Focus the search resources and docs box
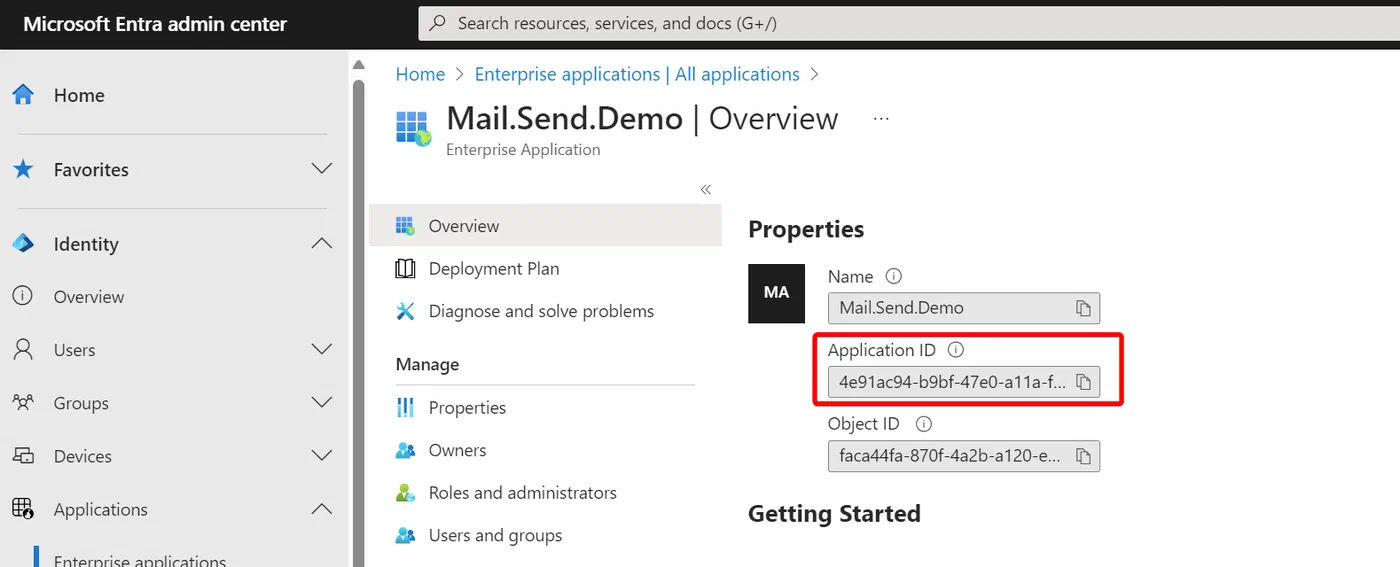The width and height of the screenshot is (1400, 567). [x=908, y=23]
